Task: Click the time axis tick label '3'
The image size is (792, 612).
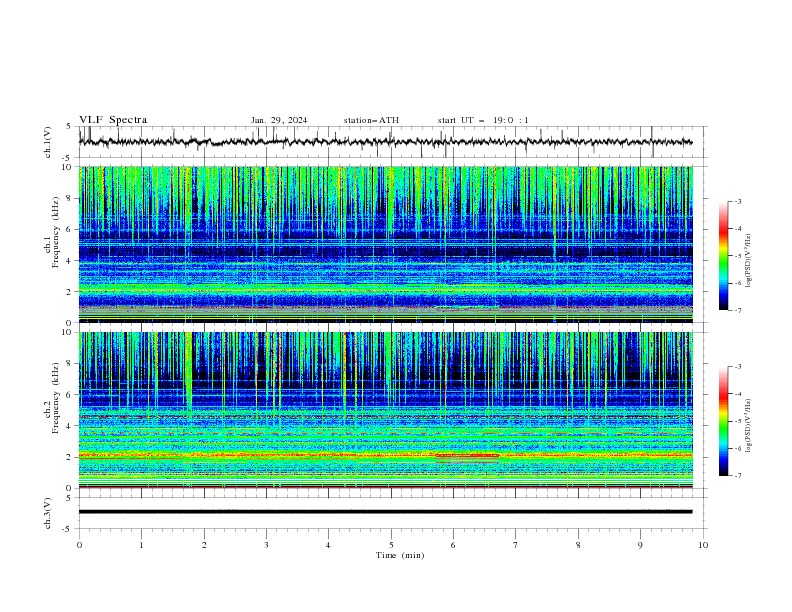Action: coord(266,545)
